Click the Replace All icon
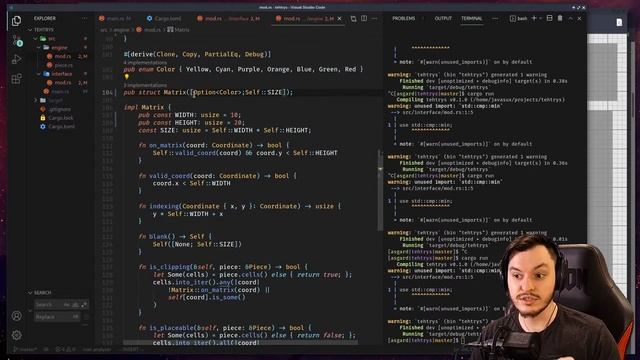 pos(86,317)
